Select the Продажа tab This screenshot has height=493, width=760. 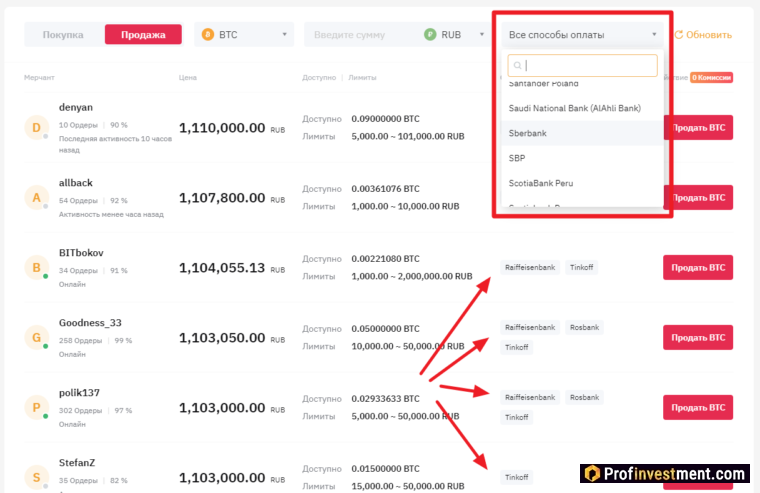143,34
